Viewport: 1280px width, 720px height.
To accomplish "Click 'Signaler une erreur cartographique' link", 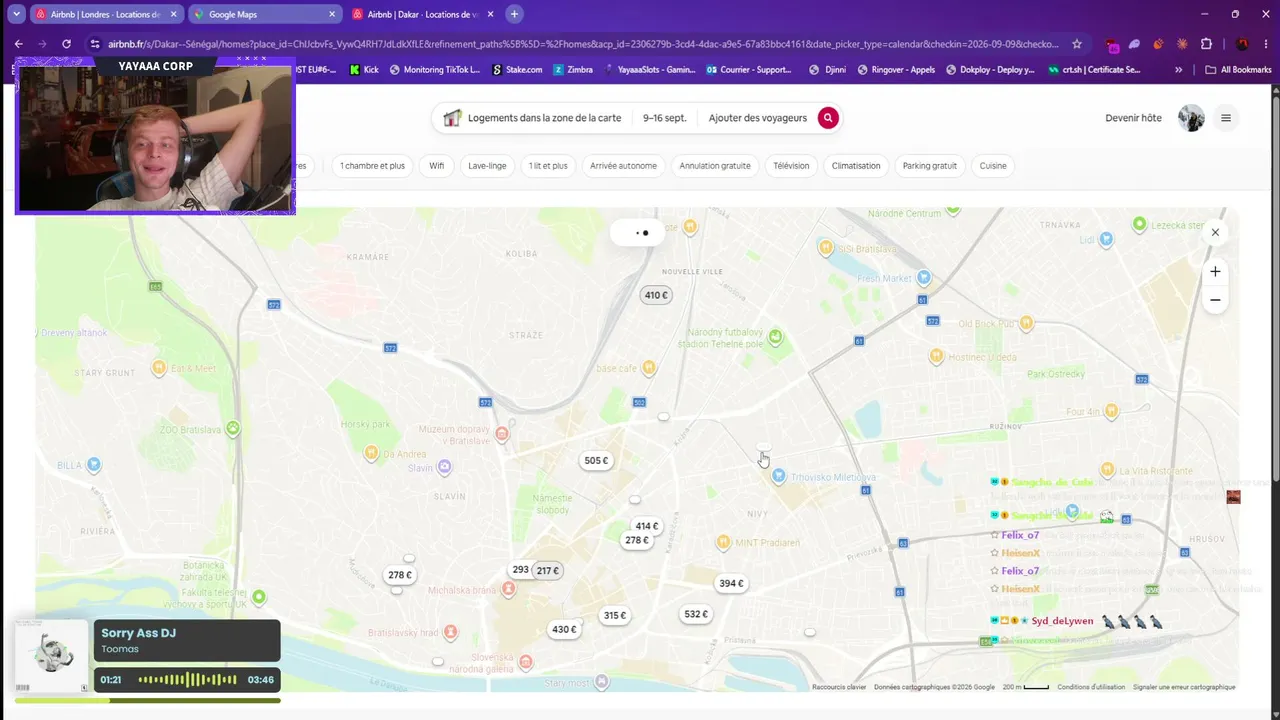I will 1184,687.
